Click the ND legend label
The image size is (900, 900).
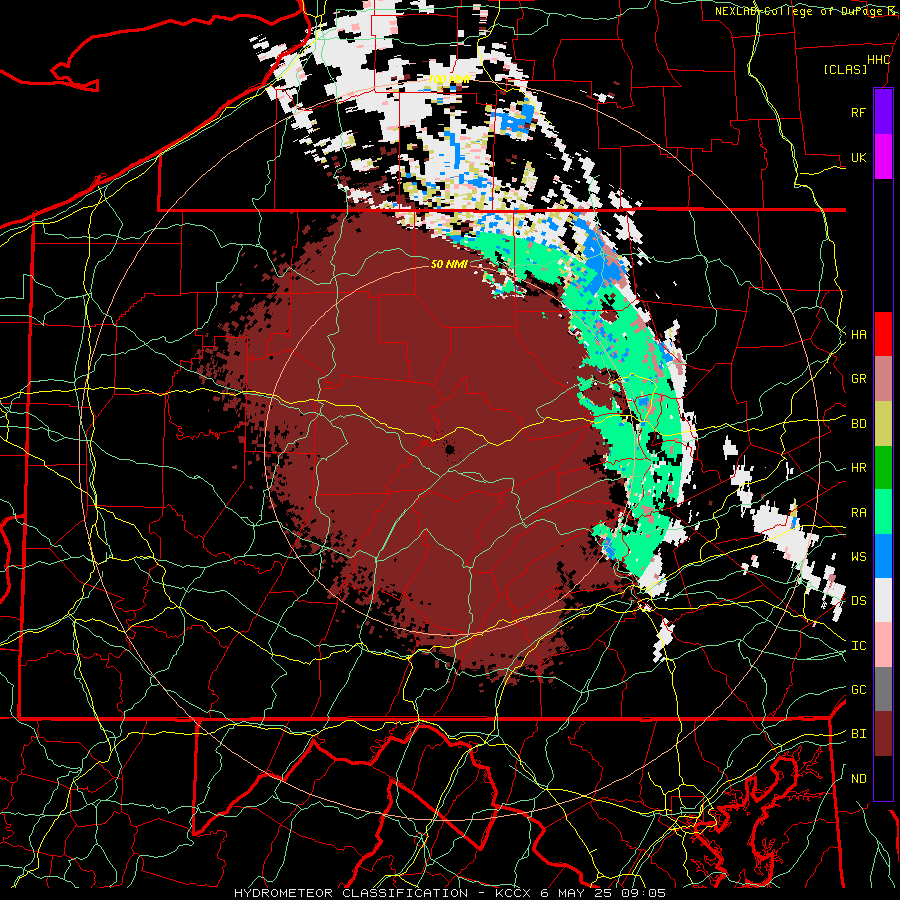point(858,778)
